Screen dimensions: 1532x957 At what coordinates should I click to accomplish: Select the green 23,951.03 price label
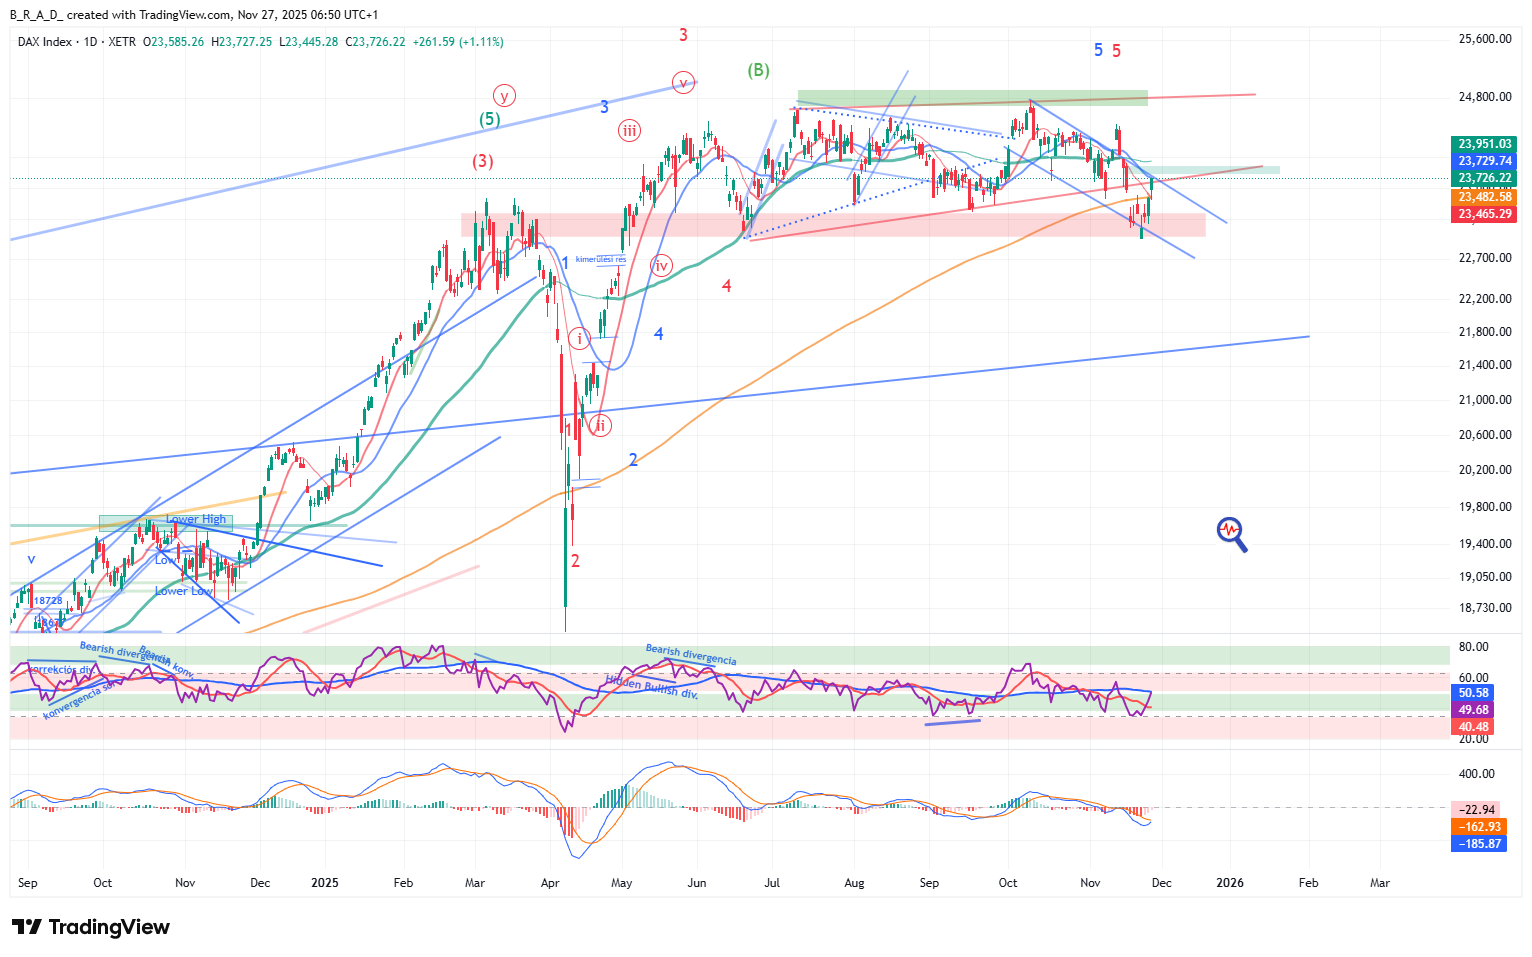(1484, 144)
